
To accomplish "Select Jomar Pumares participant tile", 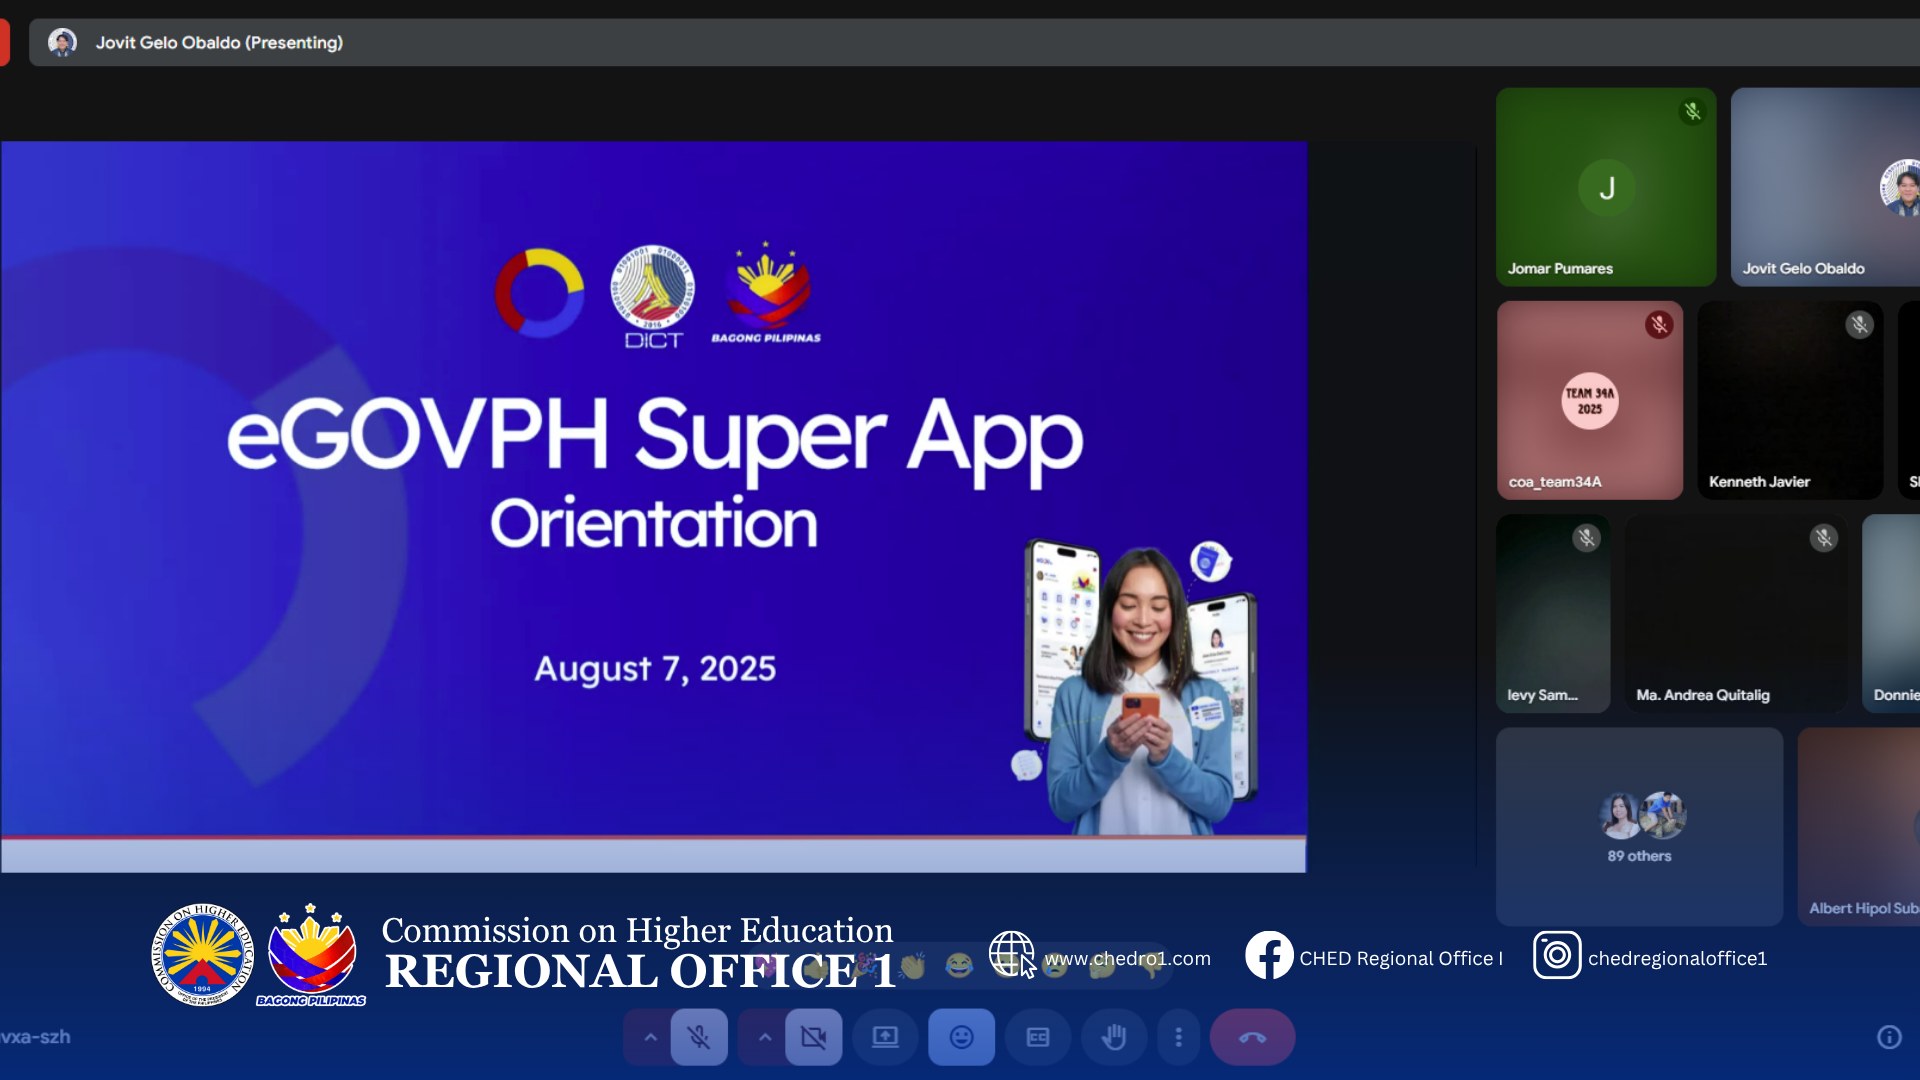I will click(x=1606, y=187).
